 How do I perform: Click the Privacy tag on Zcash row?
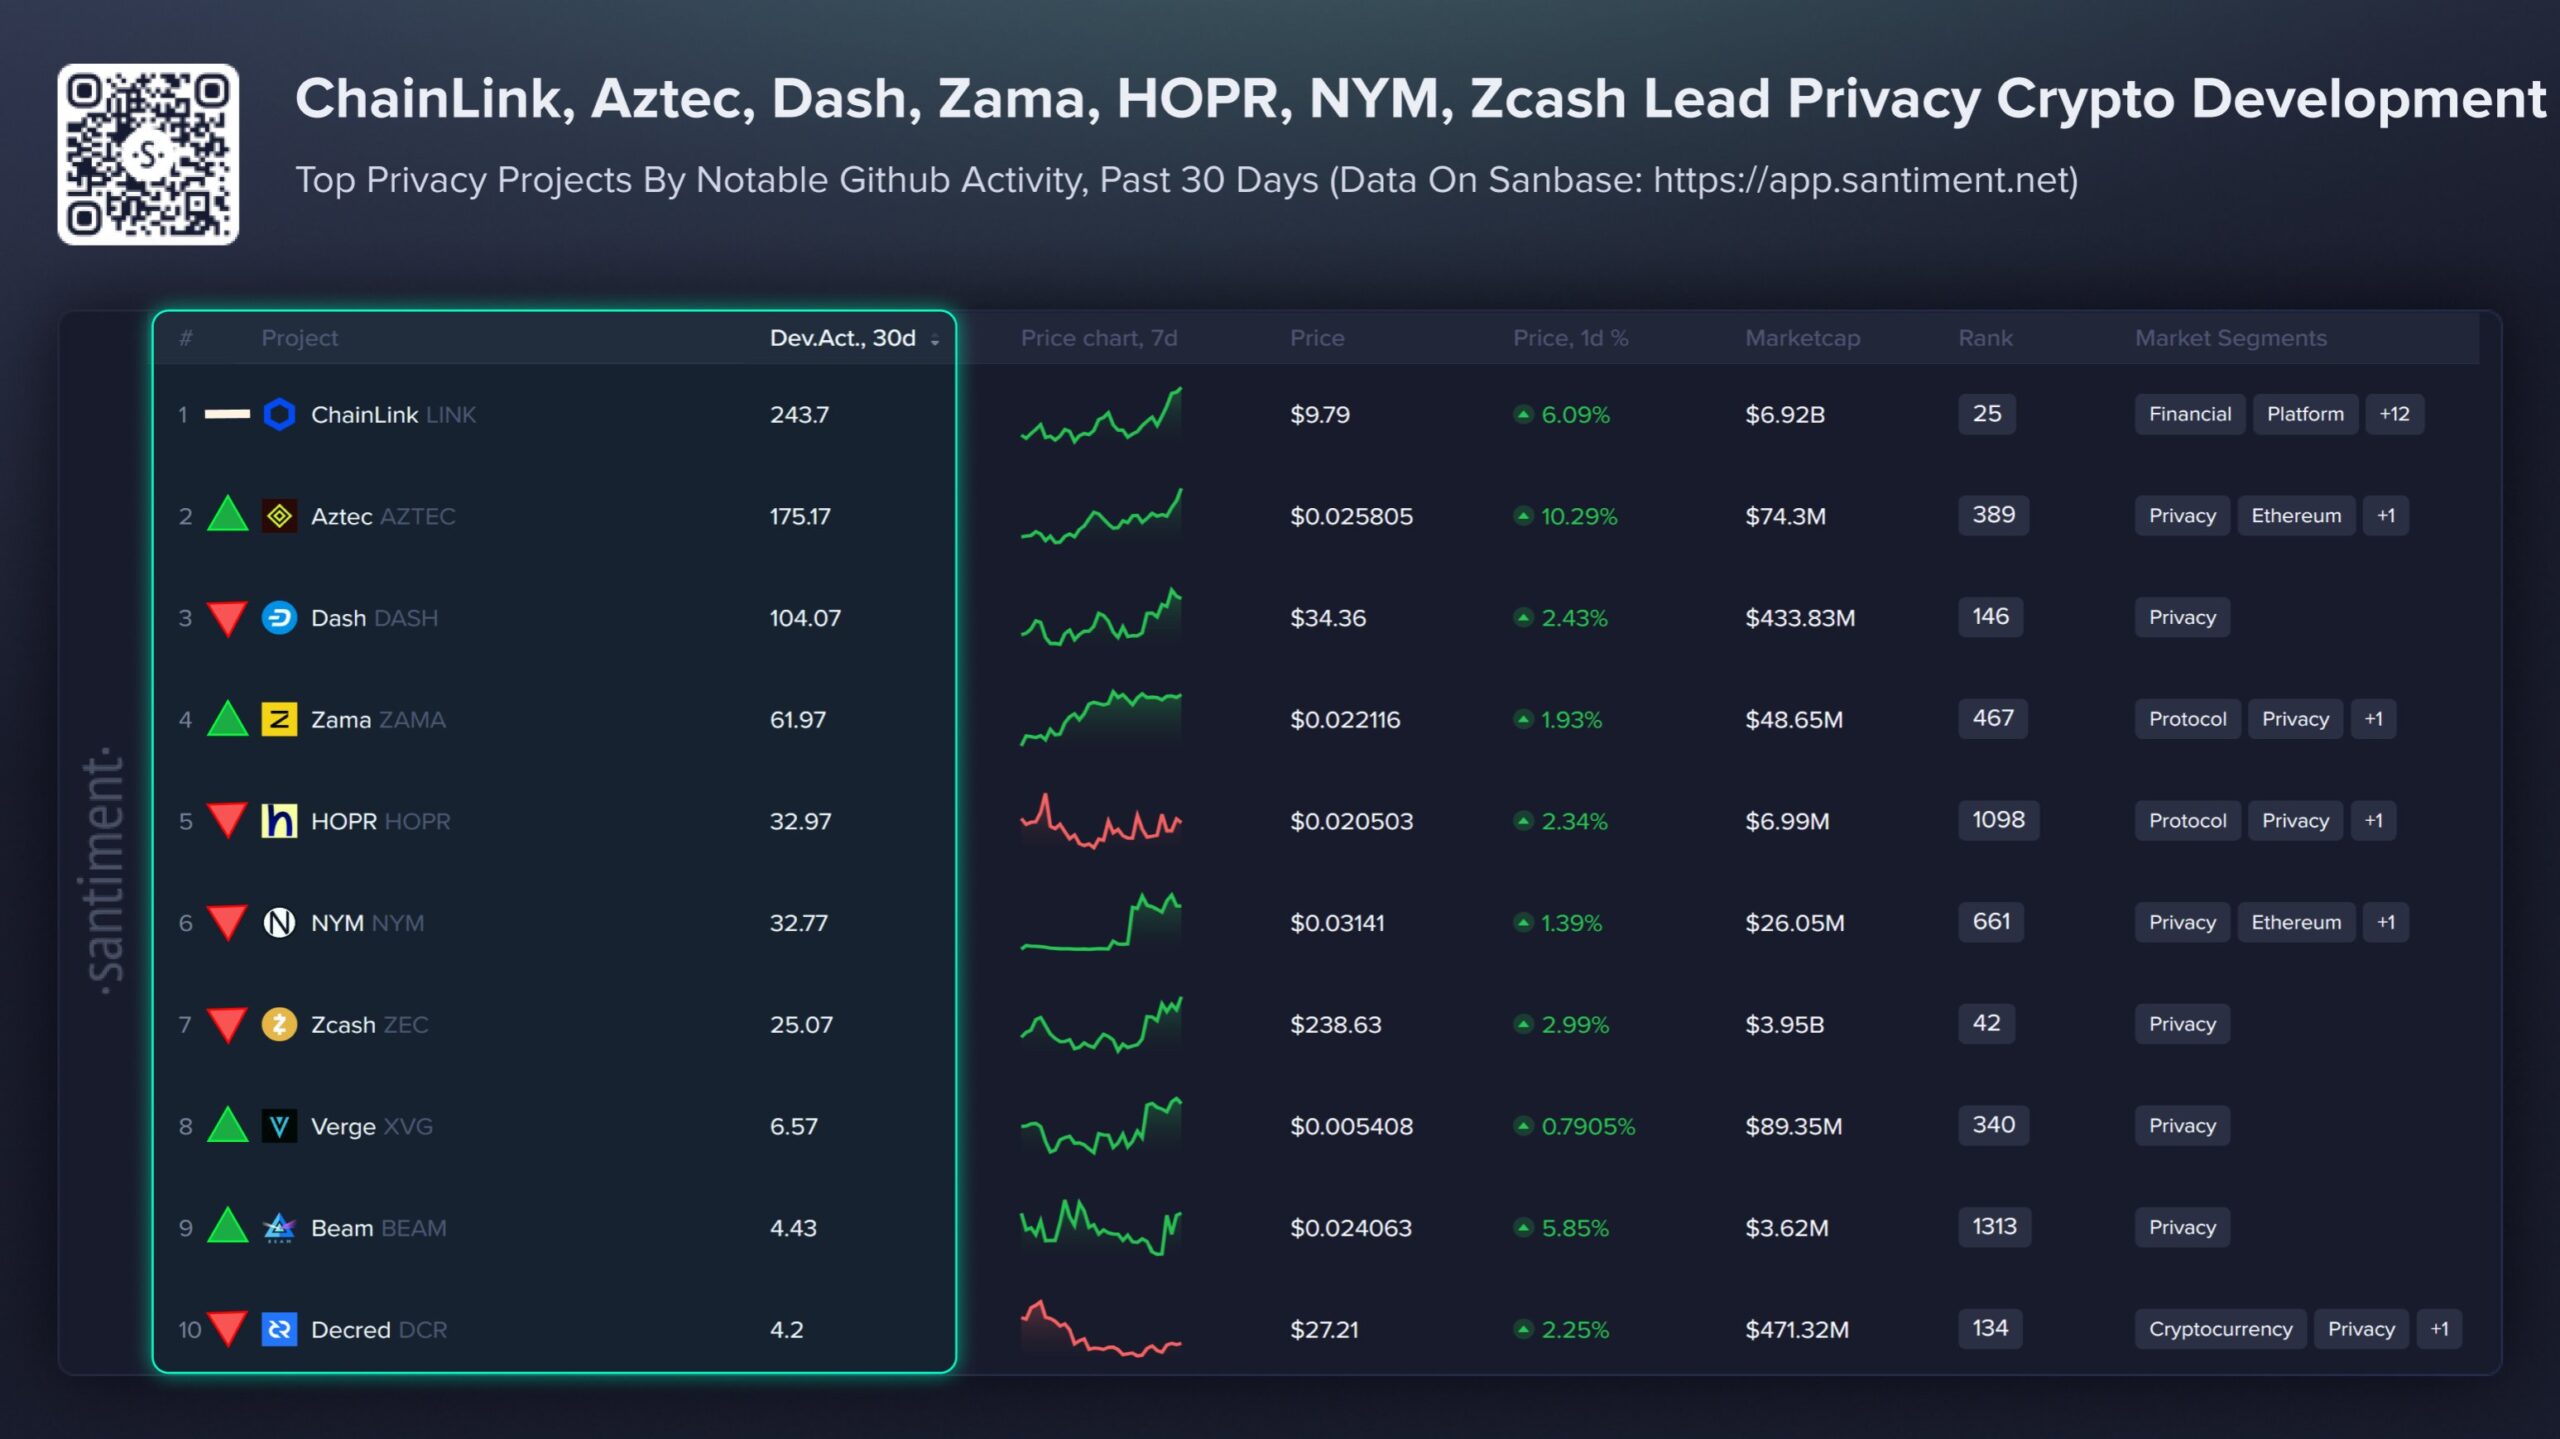(x=2181, y=1024)
